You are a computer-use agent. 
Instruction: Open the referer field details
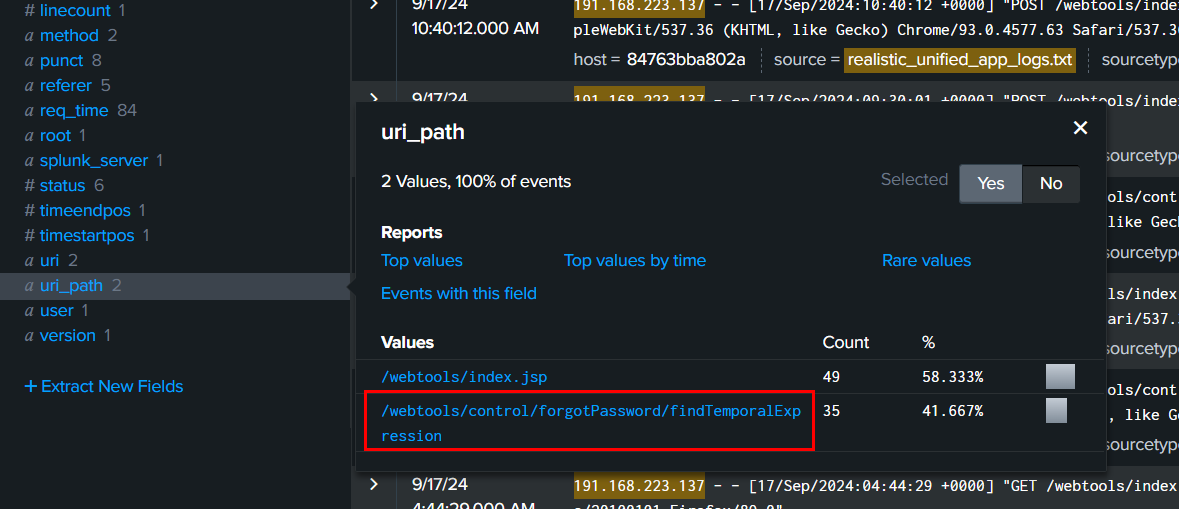pyautogui.click(x=68, y=86)
